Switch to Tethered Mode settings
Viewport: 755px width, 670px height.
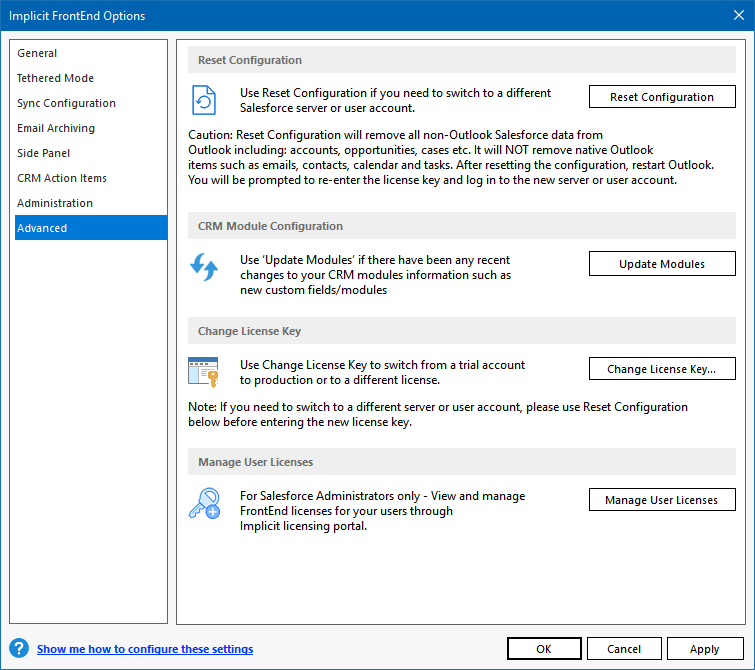click(x=55, y=78)
